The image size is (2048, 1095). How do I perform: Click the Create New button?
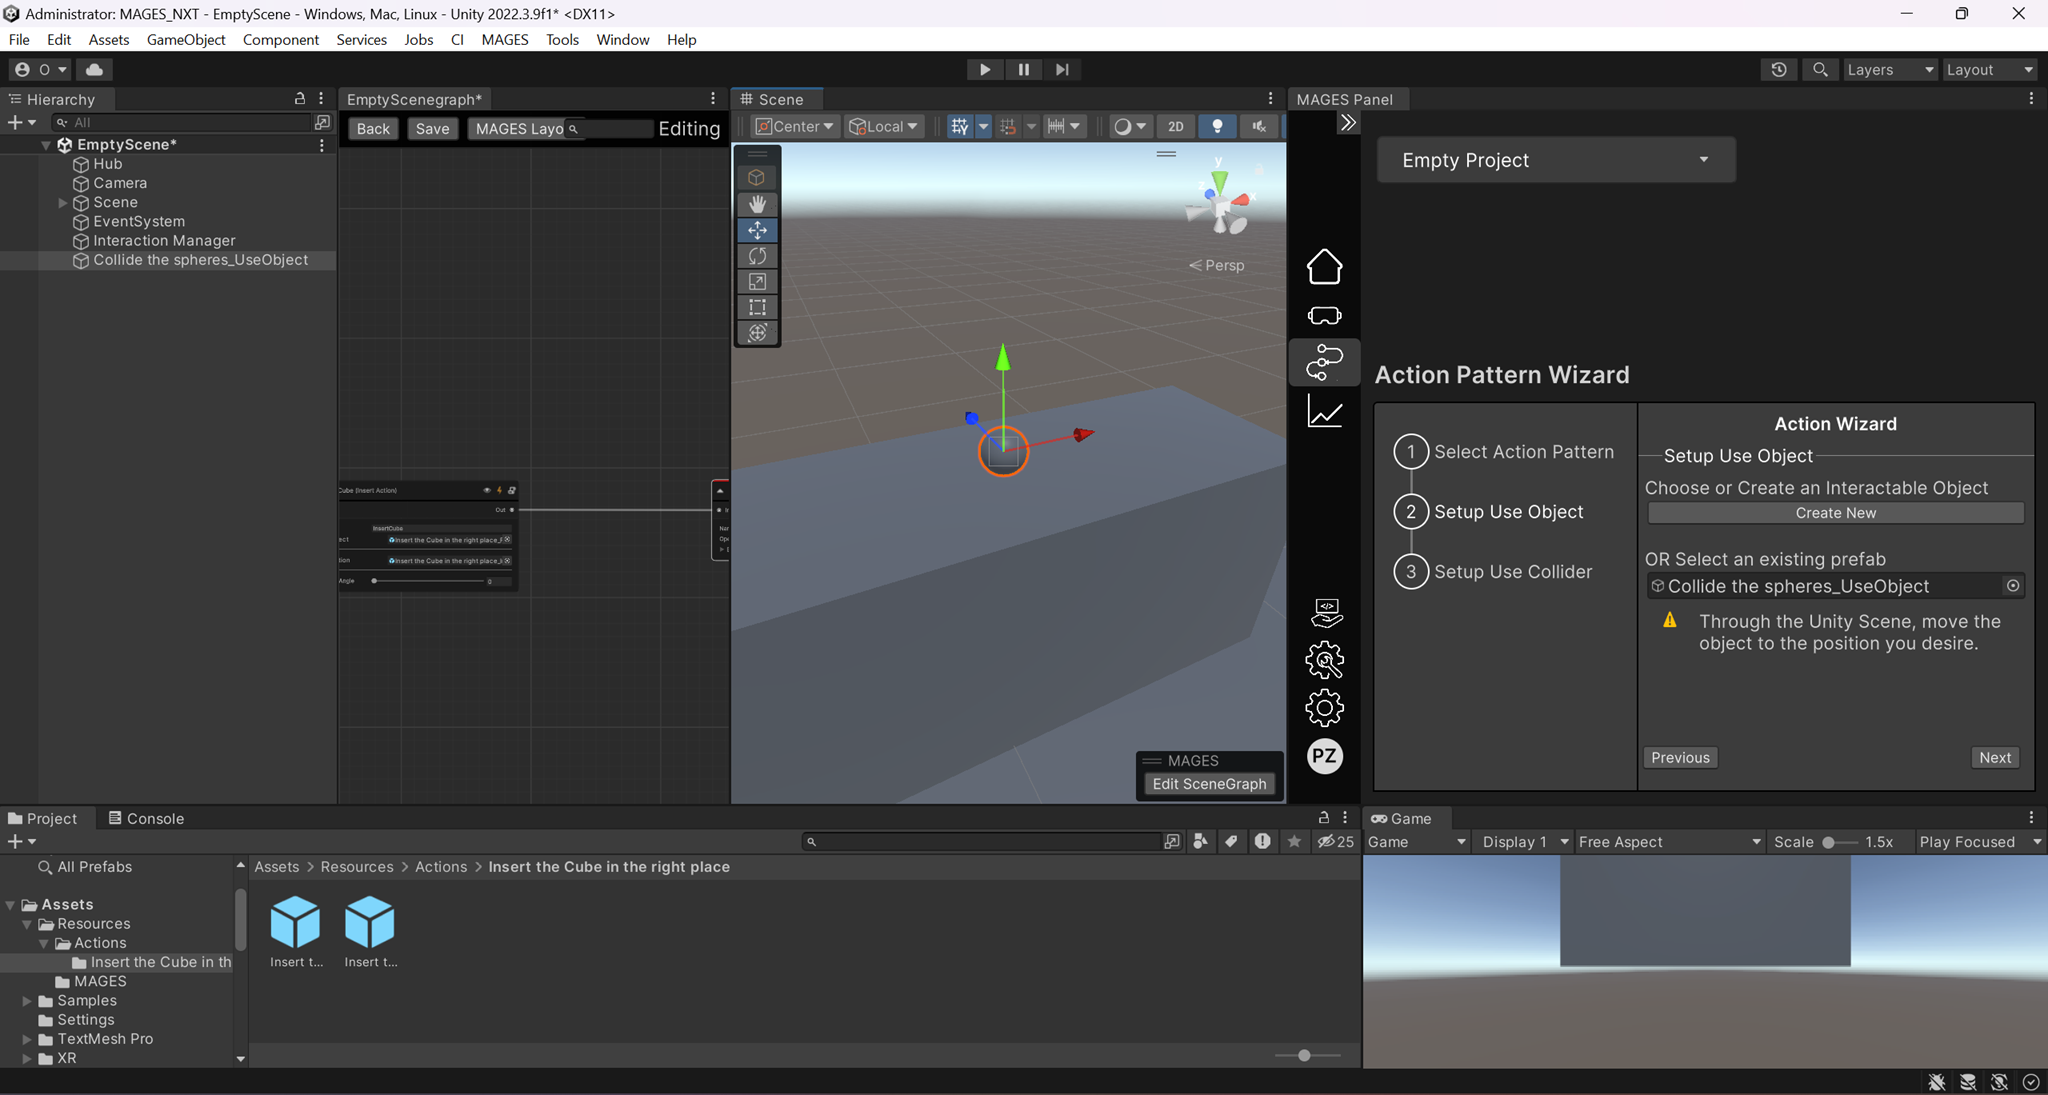1835,513
